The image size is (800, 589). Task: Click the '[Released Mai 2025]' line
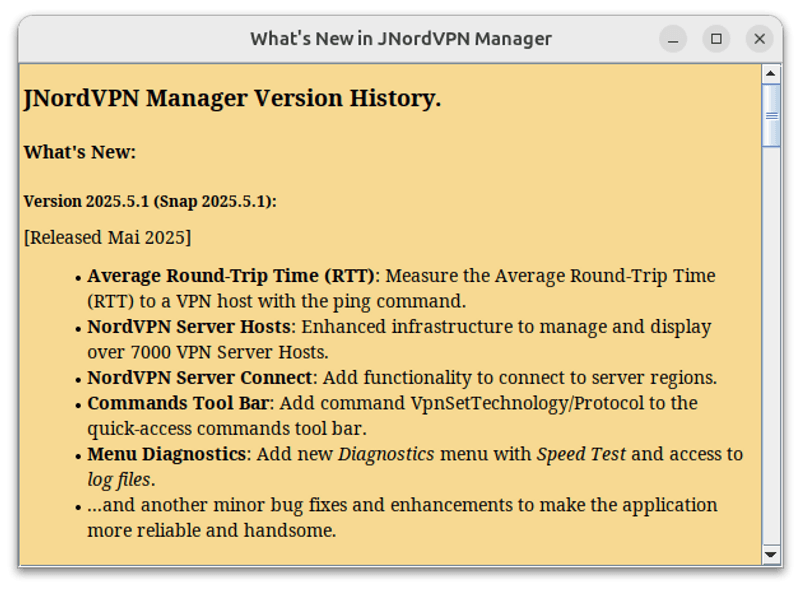pos(107,237)
